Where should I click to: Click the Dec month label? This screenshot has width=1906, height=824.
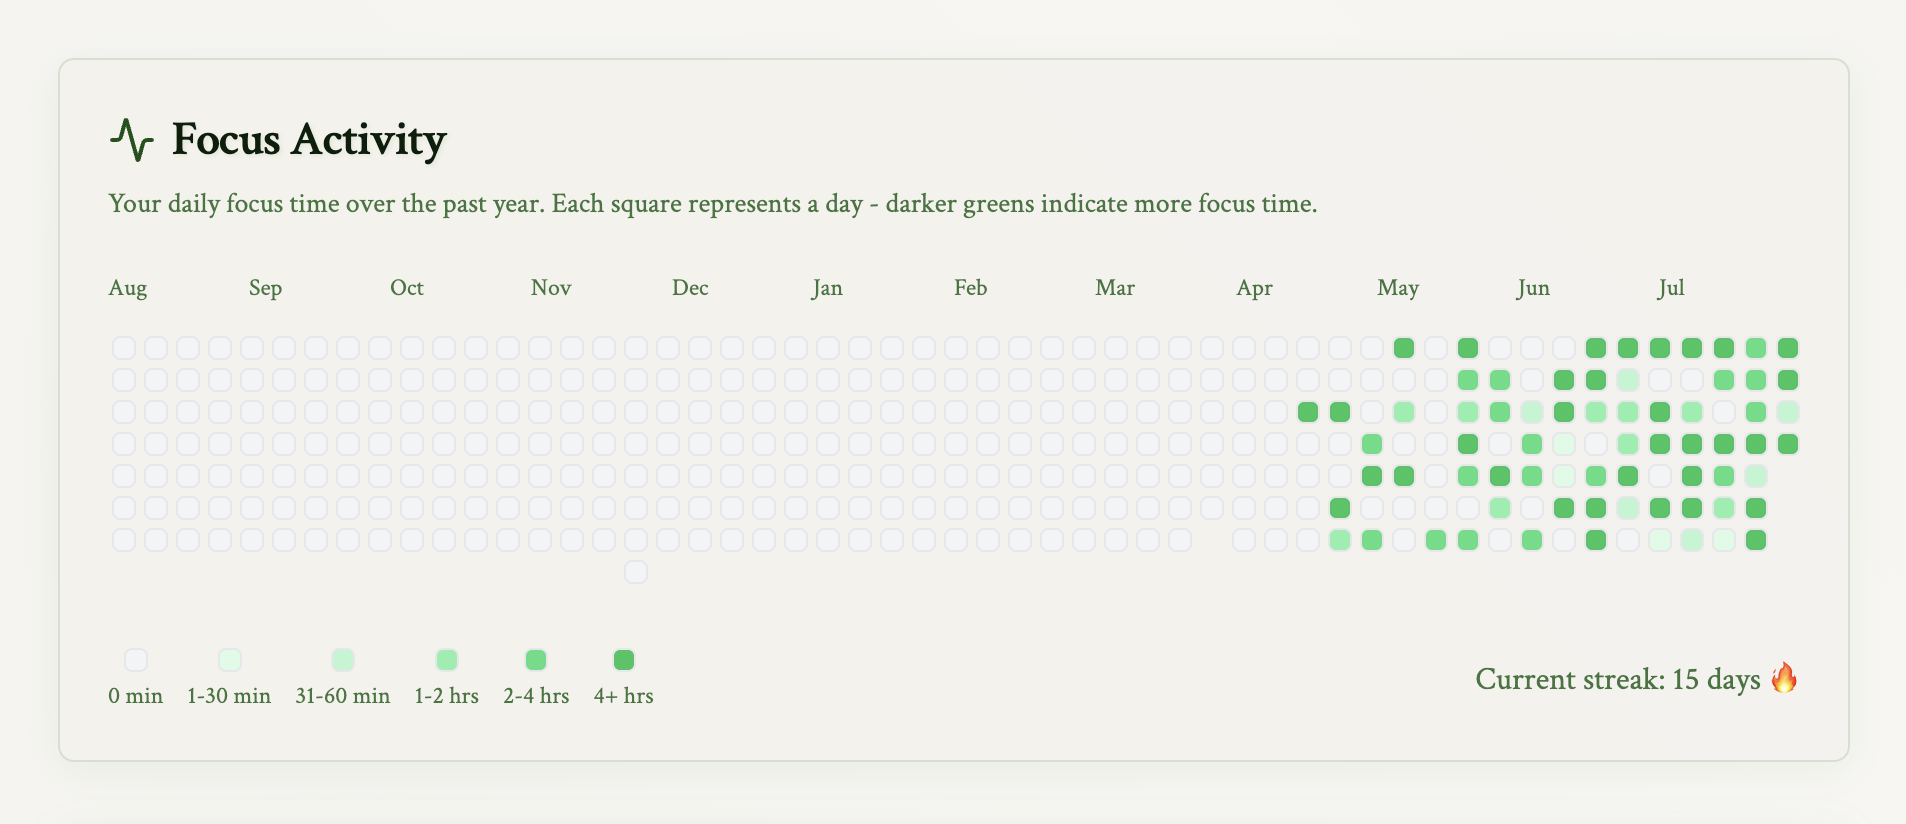click(x=690, y=288)
